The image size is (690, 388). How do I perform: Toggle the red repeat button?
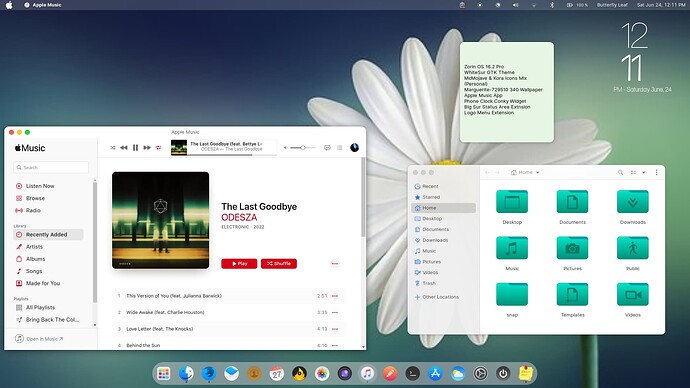158,148
